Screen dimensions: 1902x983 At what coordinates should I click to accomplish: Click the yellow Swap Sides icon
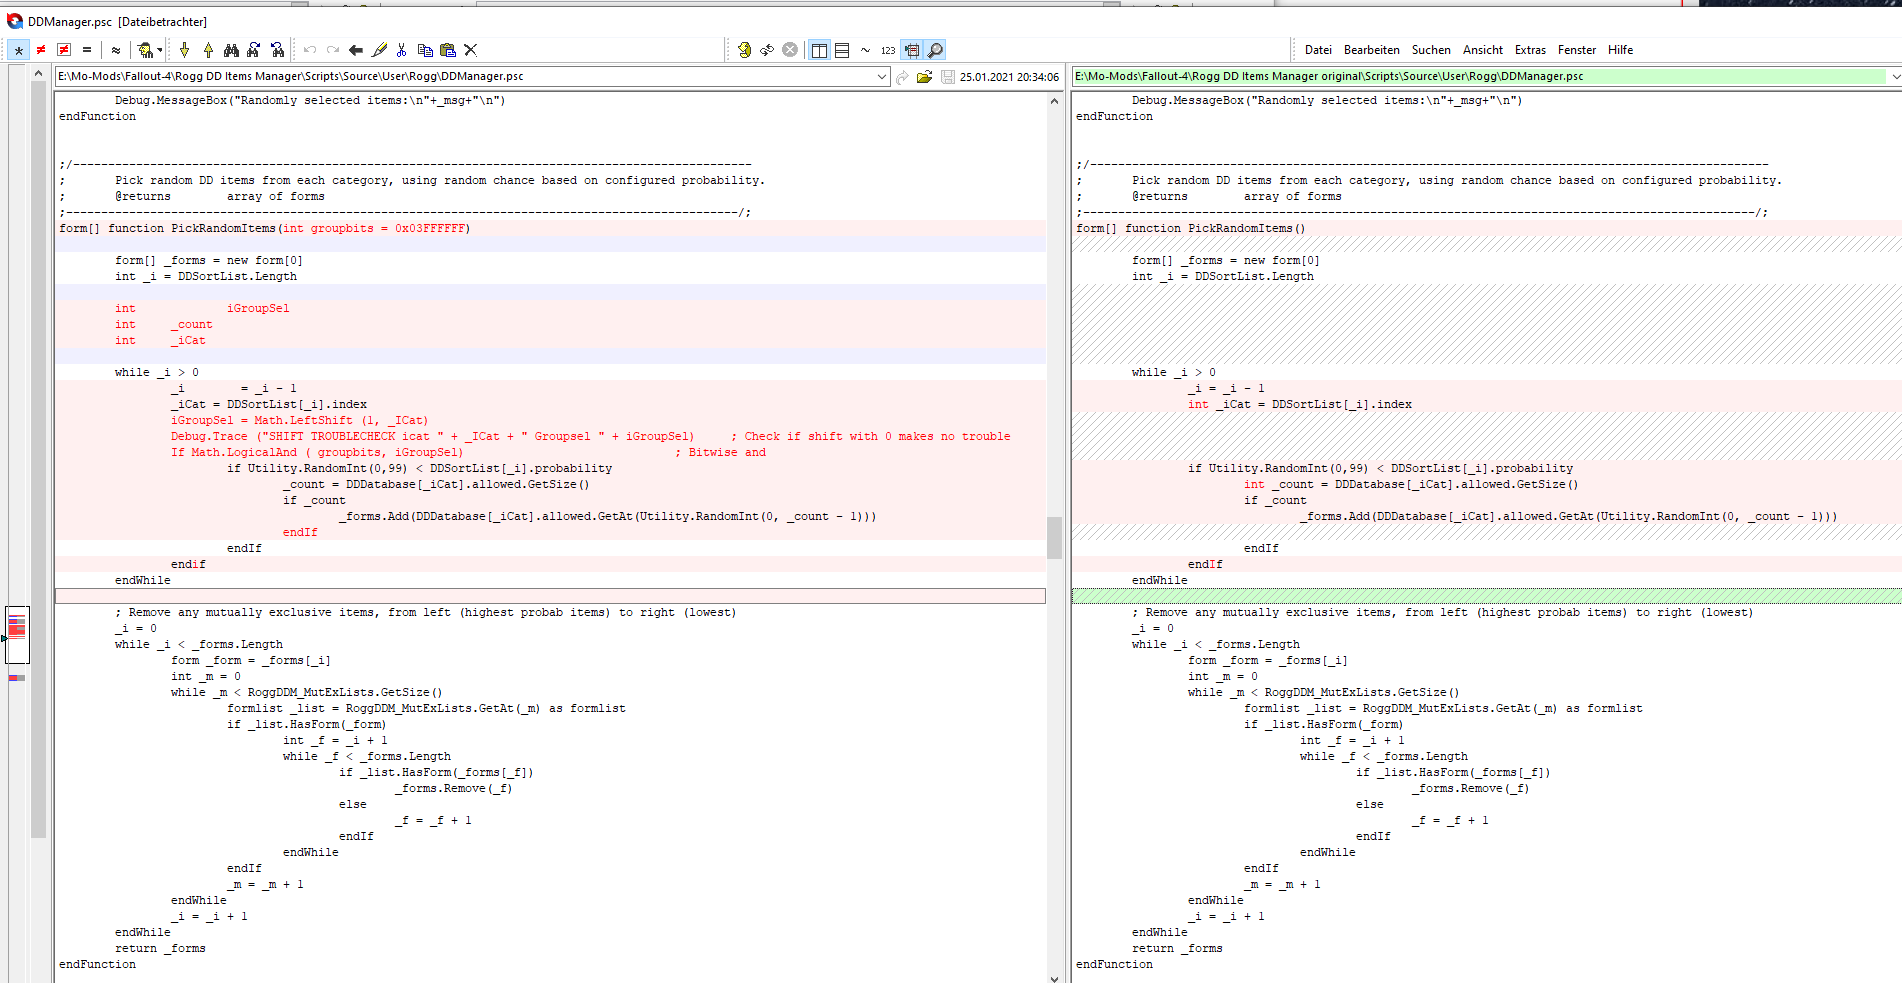744,50
